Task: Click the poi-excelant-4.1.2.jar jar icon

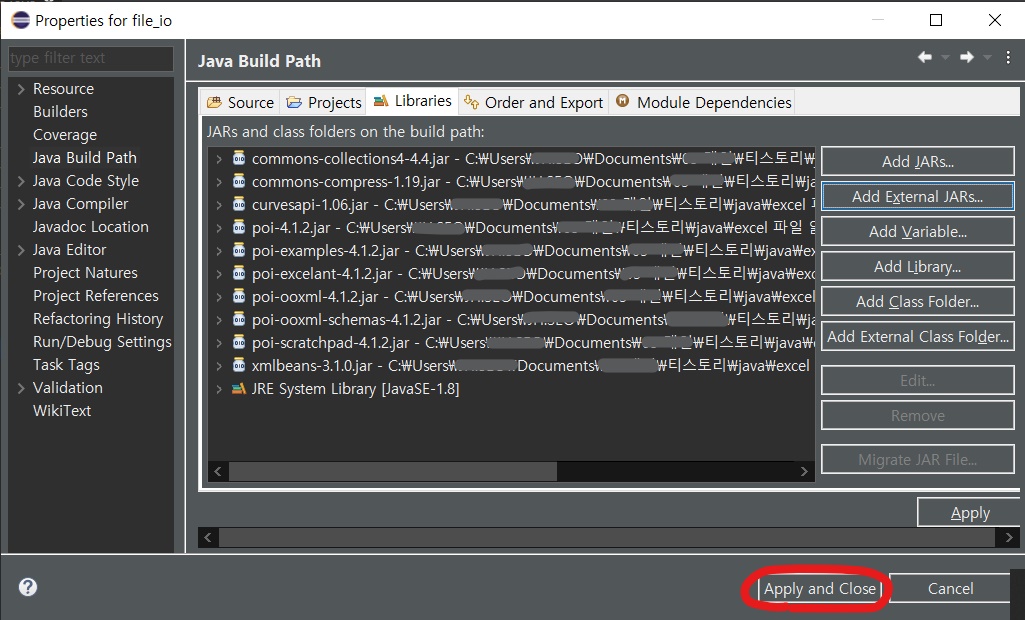Action: [239, 273]
